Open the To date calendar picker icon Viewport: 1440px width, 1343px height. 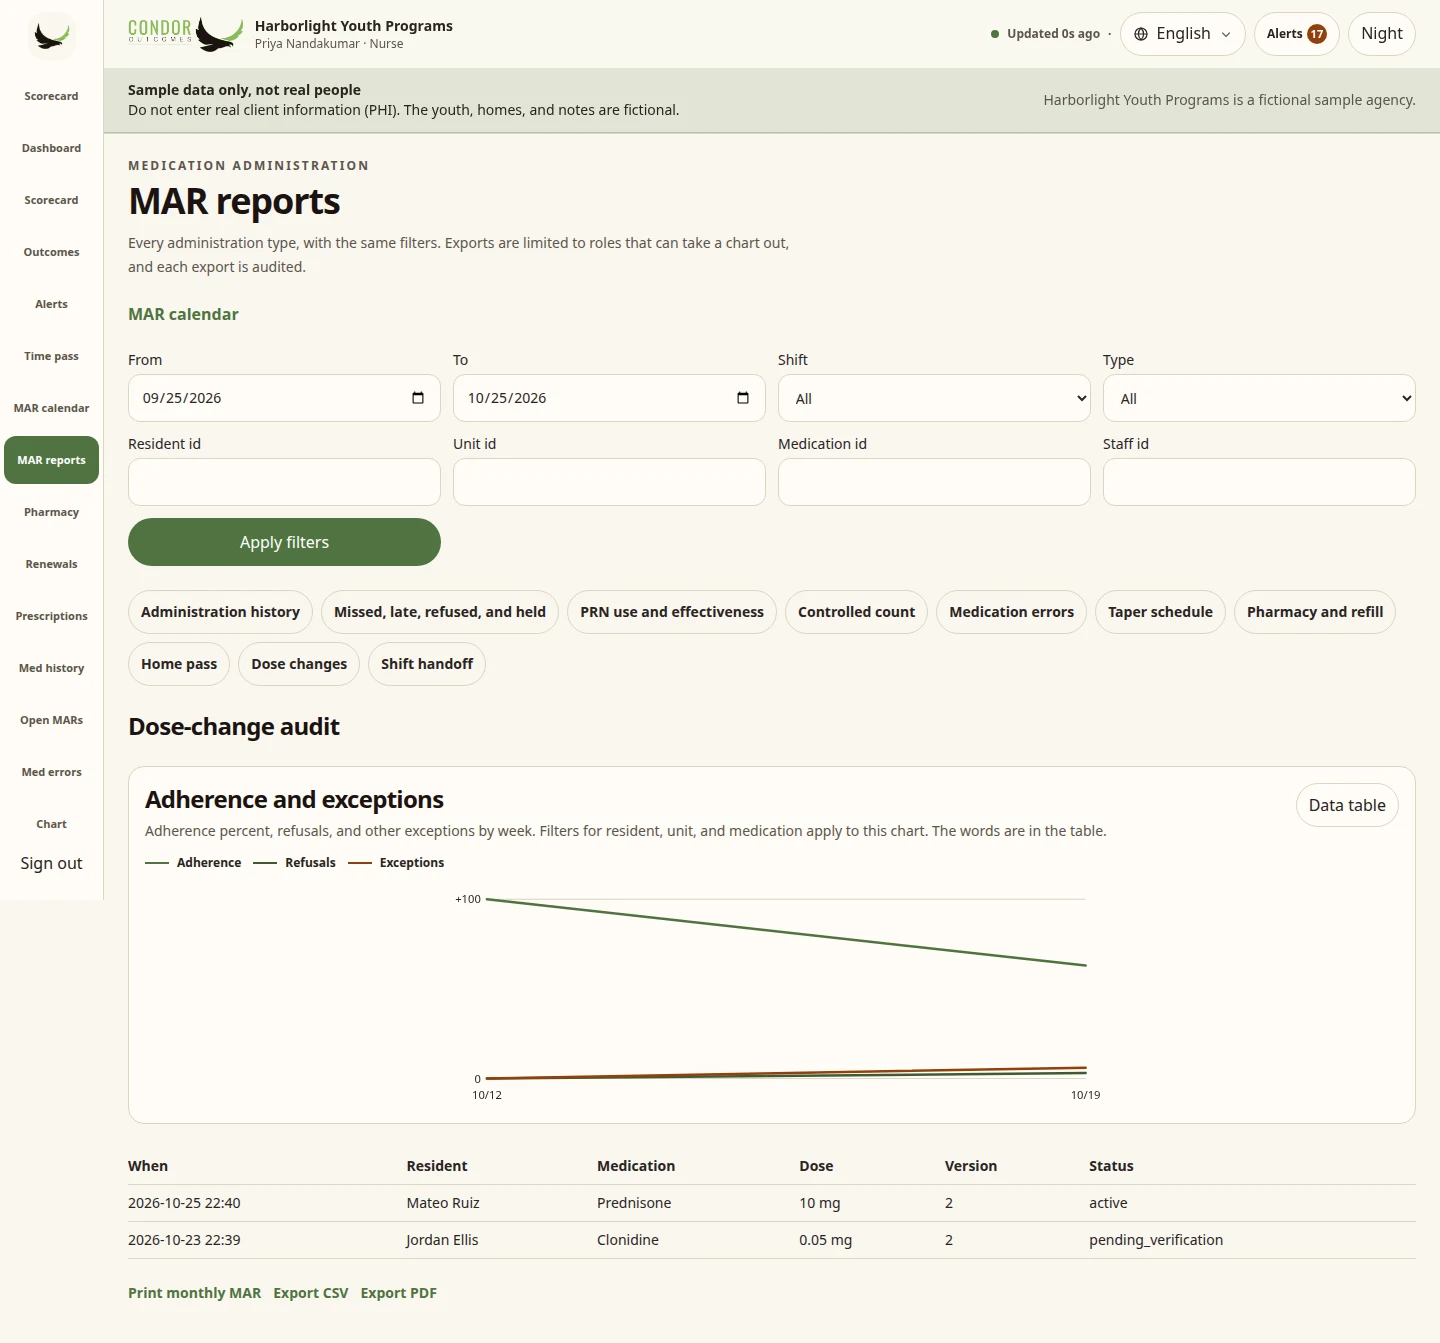click(743, 398)
